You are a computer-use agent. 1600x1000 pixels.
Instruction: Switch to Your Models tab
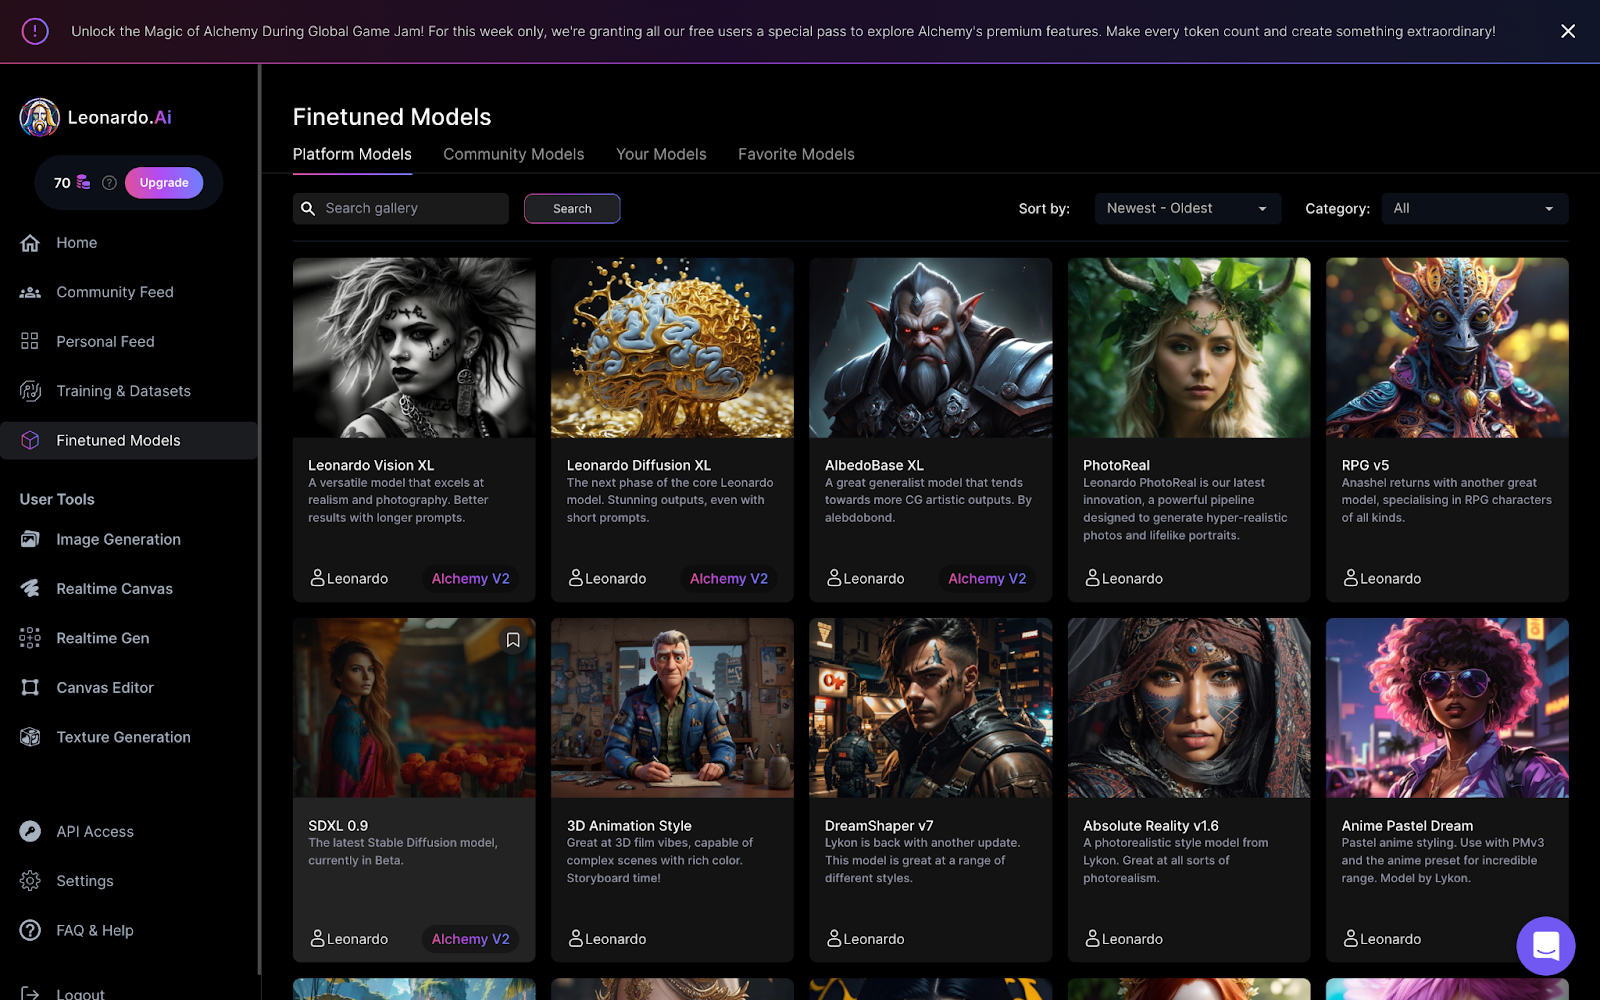661,154
